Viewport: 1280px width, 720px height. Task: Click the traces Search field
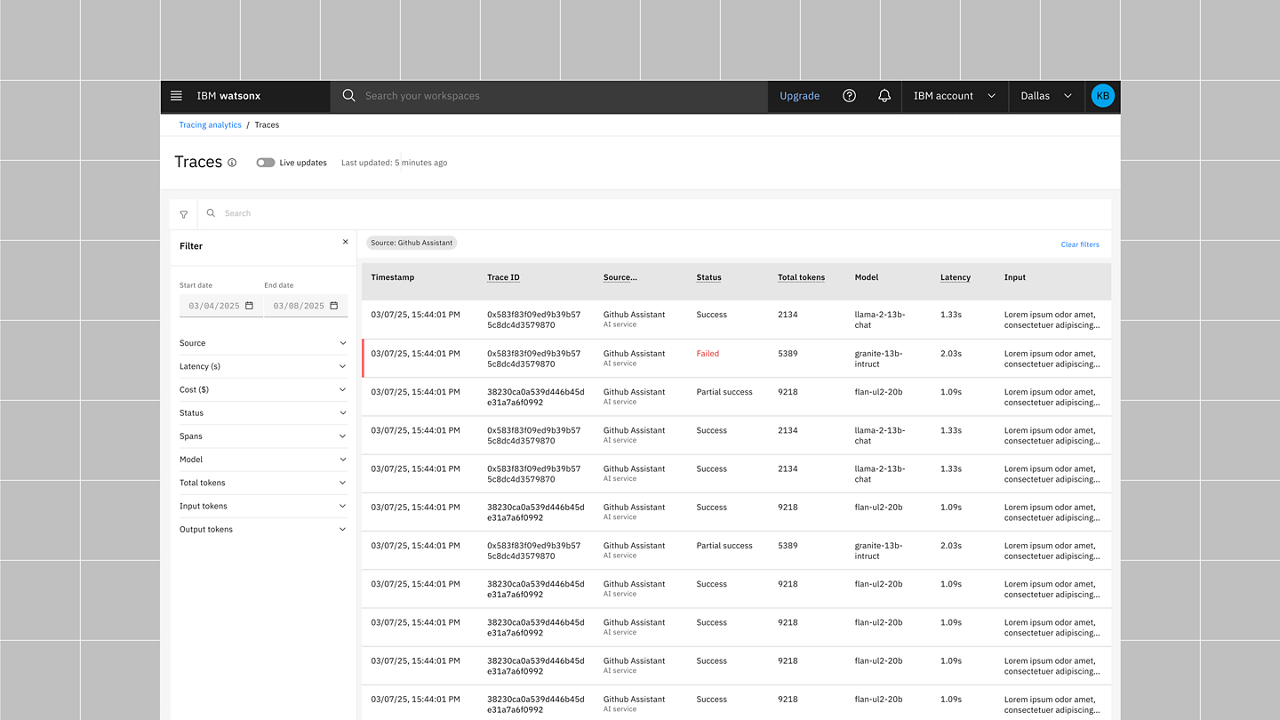655,214
